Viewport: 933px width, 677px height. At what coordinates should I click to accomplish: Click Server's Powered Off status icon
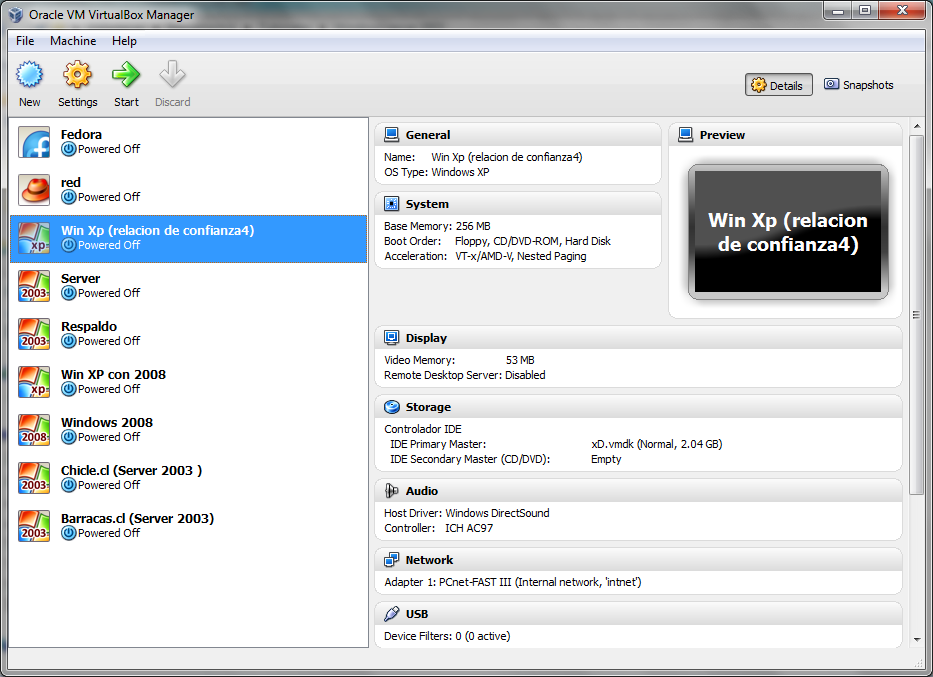[x=68, y=293]
